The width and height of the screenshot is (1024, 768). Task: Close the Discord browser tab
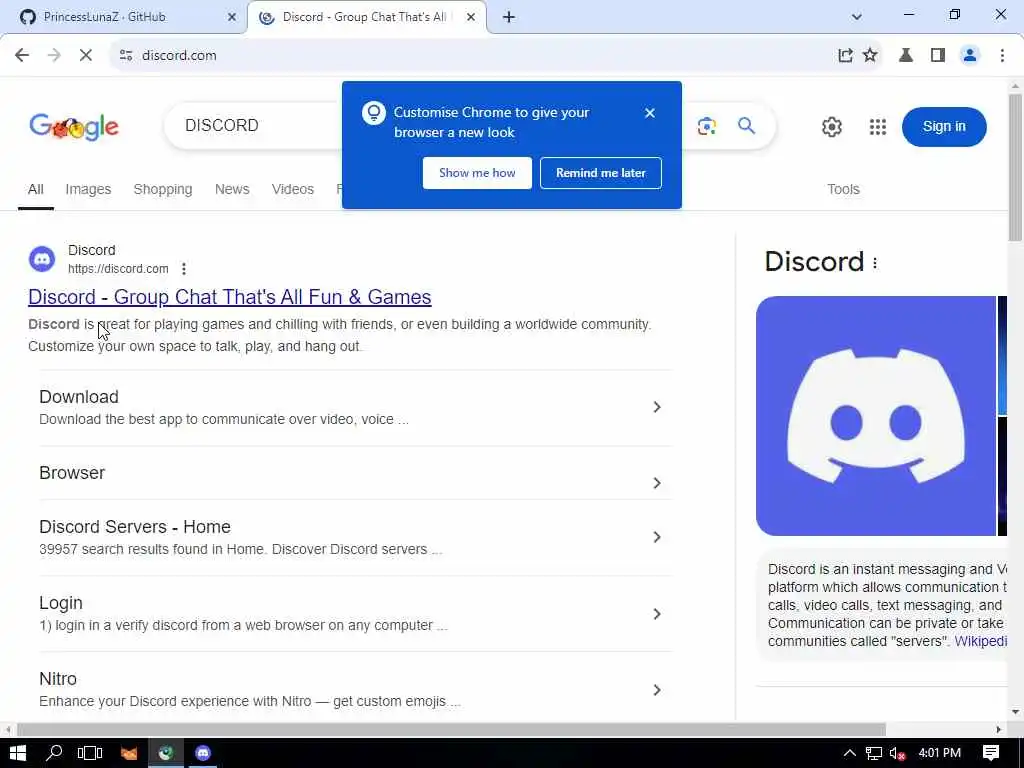coord(470,17)
